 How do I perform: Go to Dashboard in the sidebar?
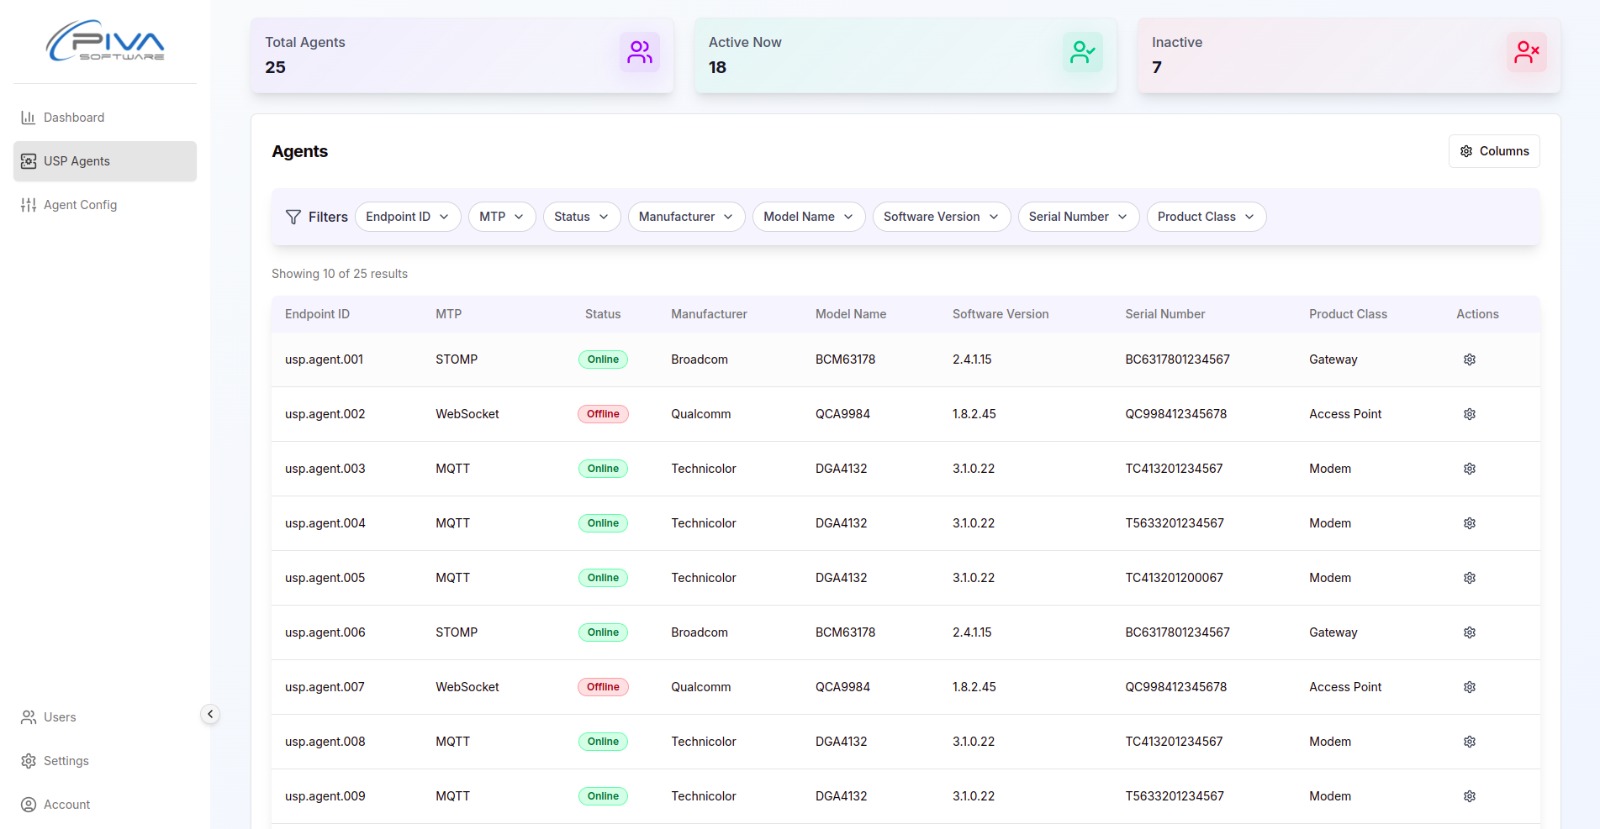(x=74, y=118)
